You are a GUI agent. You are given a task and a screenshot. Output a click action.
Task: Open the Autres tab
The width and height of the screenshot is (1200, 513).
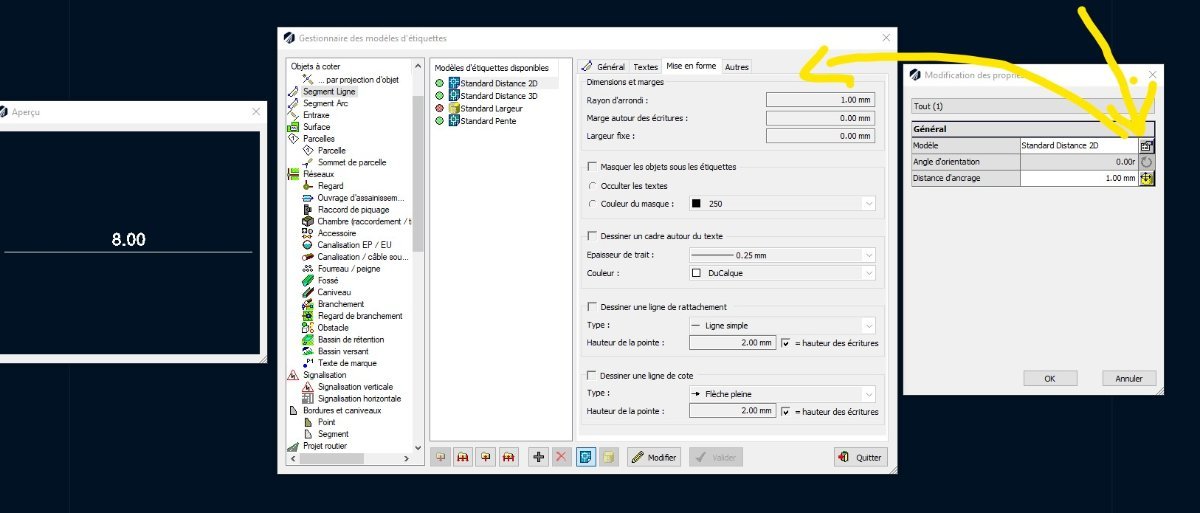click(x=736, y=67)
